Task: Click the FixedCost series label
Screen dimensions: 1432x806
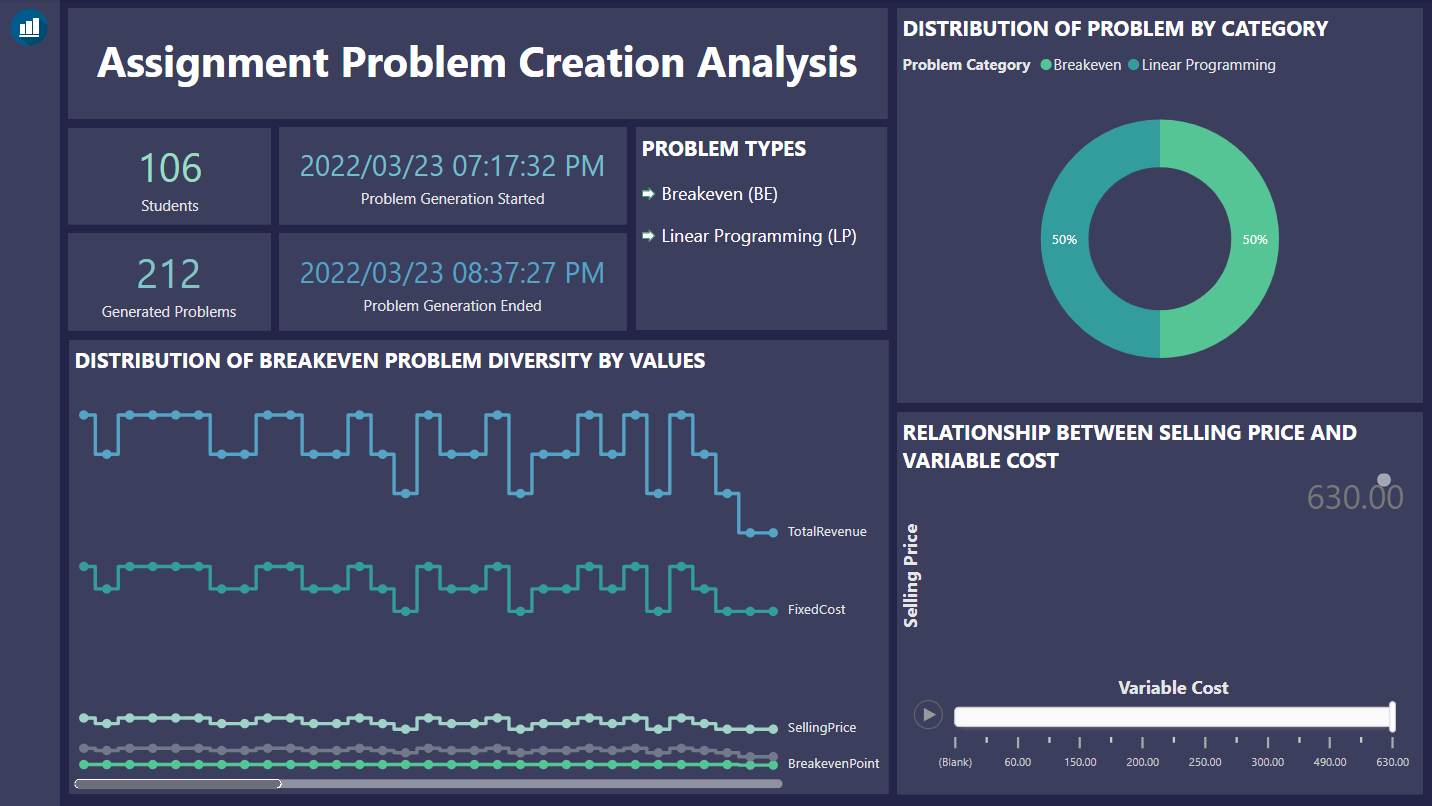Action: point(815,609)
